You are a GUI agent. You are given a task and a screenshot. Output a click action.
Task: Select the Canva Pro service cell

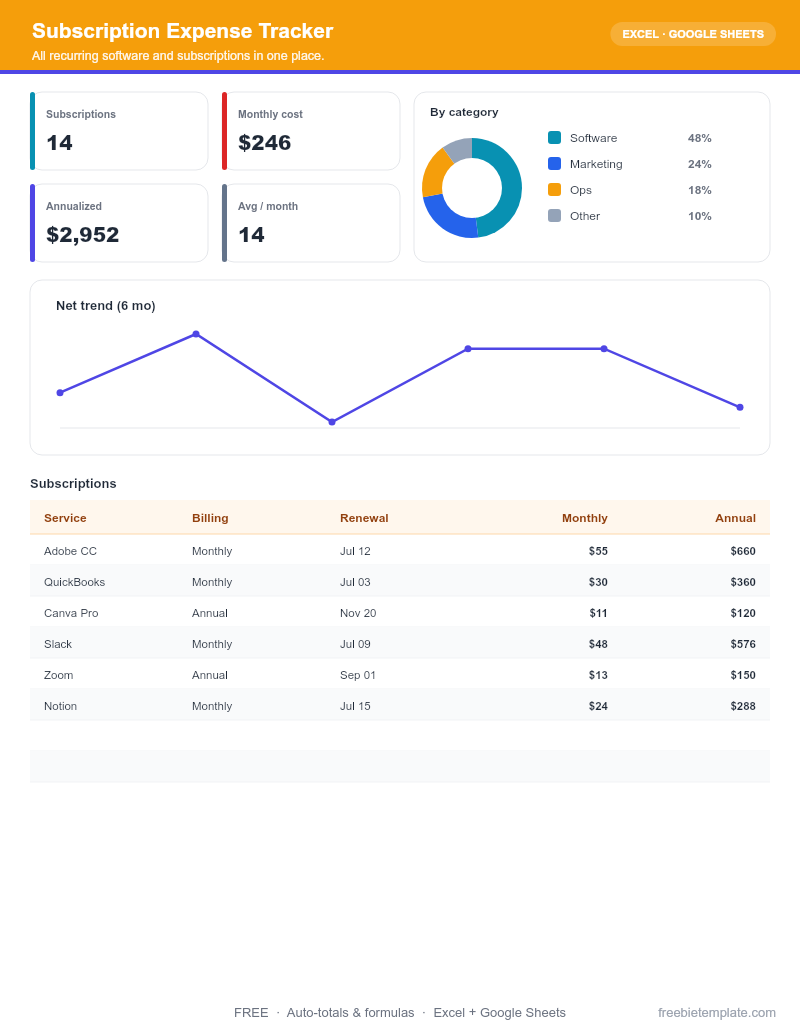[71, 613]
